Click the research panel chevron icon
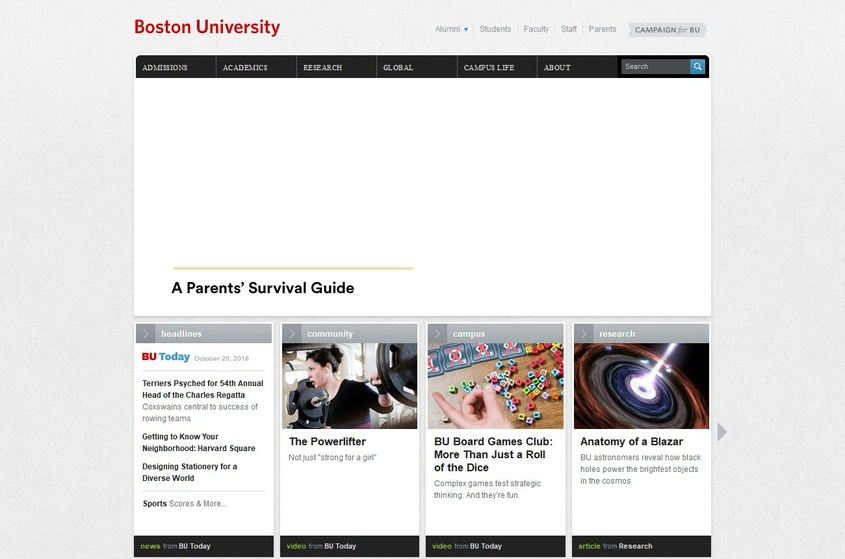The image size is (845, 559). tap(584, 334)
